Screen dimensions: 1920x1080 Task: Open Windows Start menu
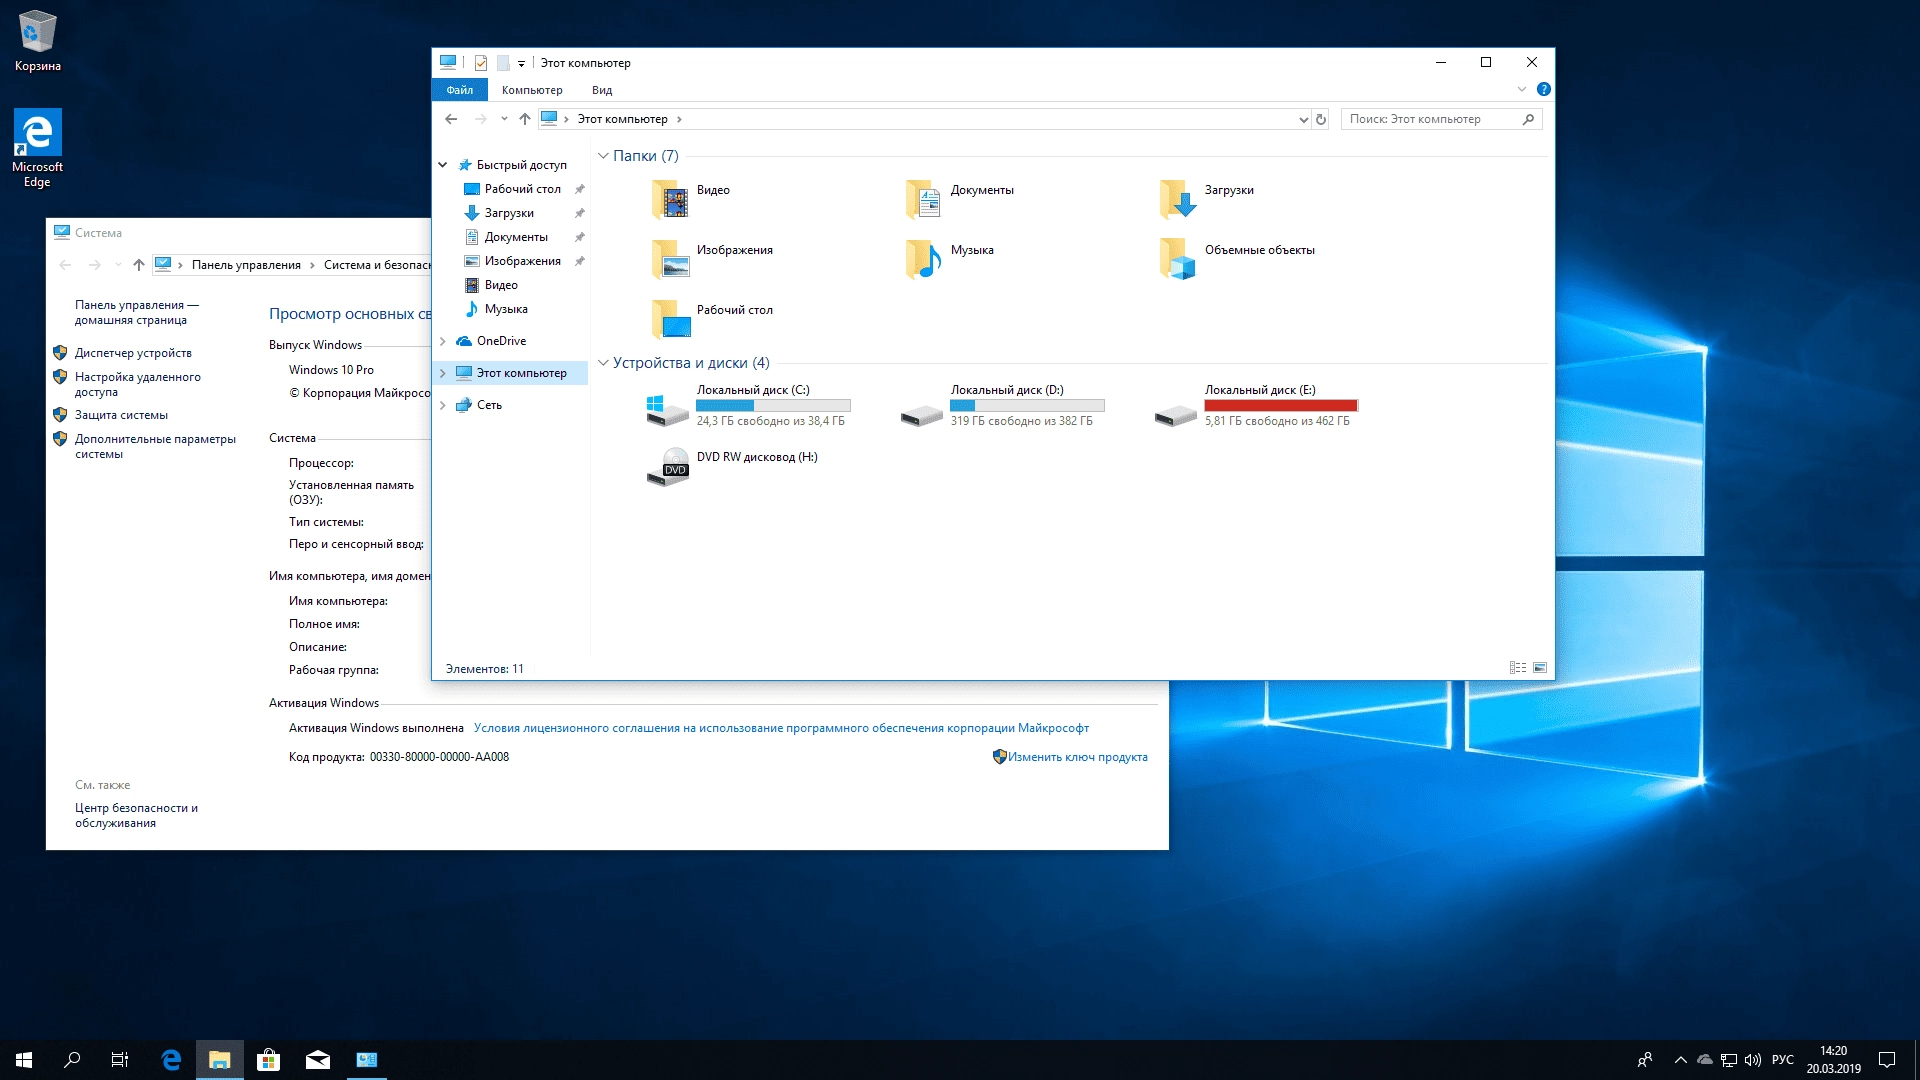tap(24, 1060)
